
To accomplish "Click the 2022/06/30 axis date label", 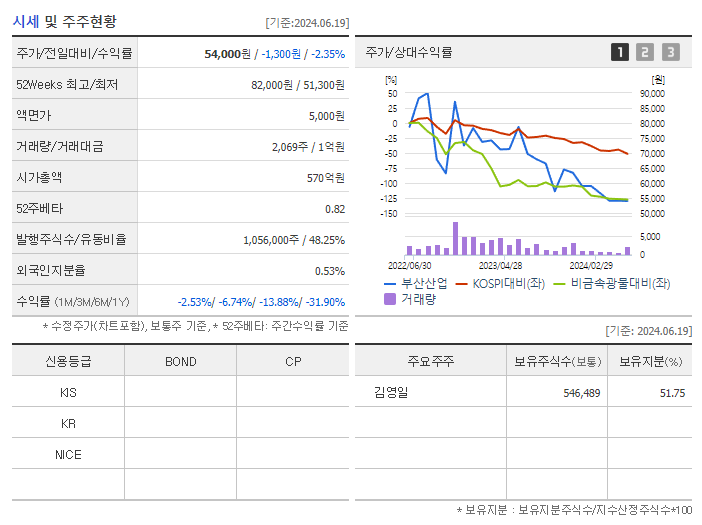I will click(x=409, y=266).
